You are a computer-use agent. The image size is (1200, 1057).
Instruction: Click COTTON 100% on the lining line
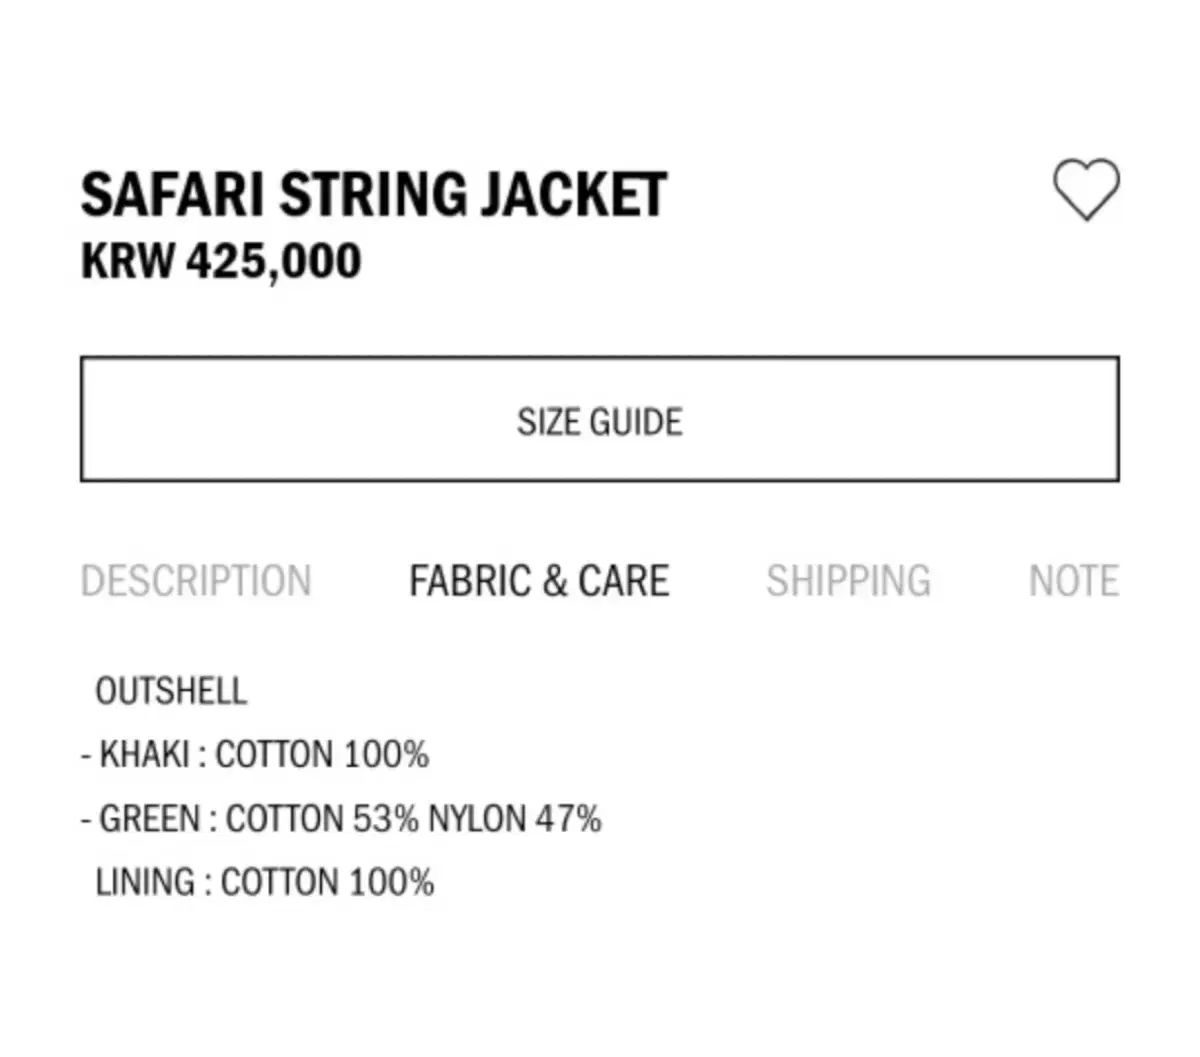click(327, 883)
